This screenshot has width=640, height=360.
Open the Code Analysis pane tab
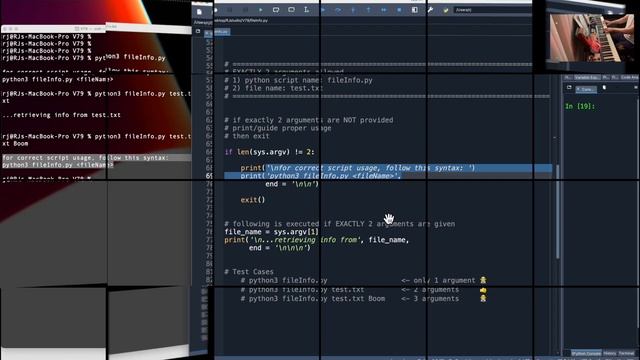point(629,77)
